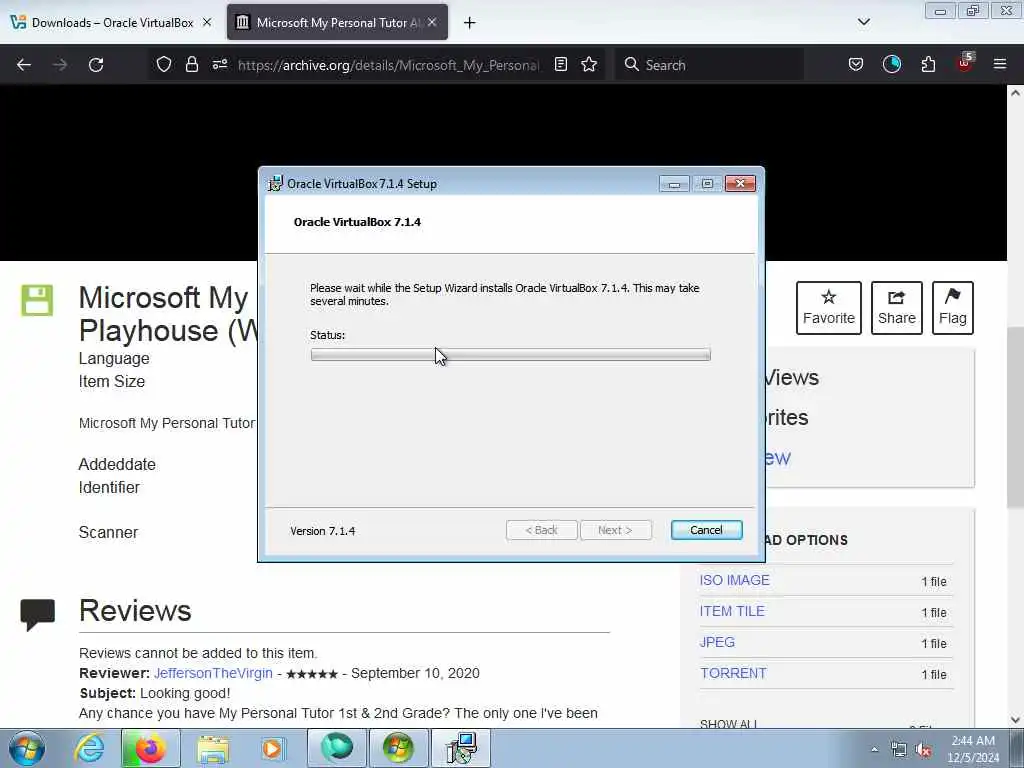The height and width of the screenshot is (768, 1024).
Task: Flag this archive item
Action: 952,308
